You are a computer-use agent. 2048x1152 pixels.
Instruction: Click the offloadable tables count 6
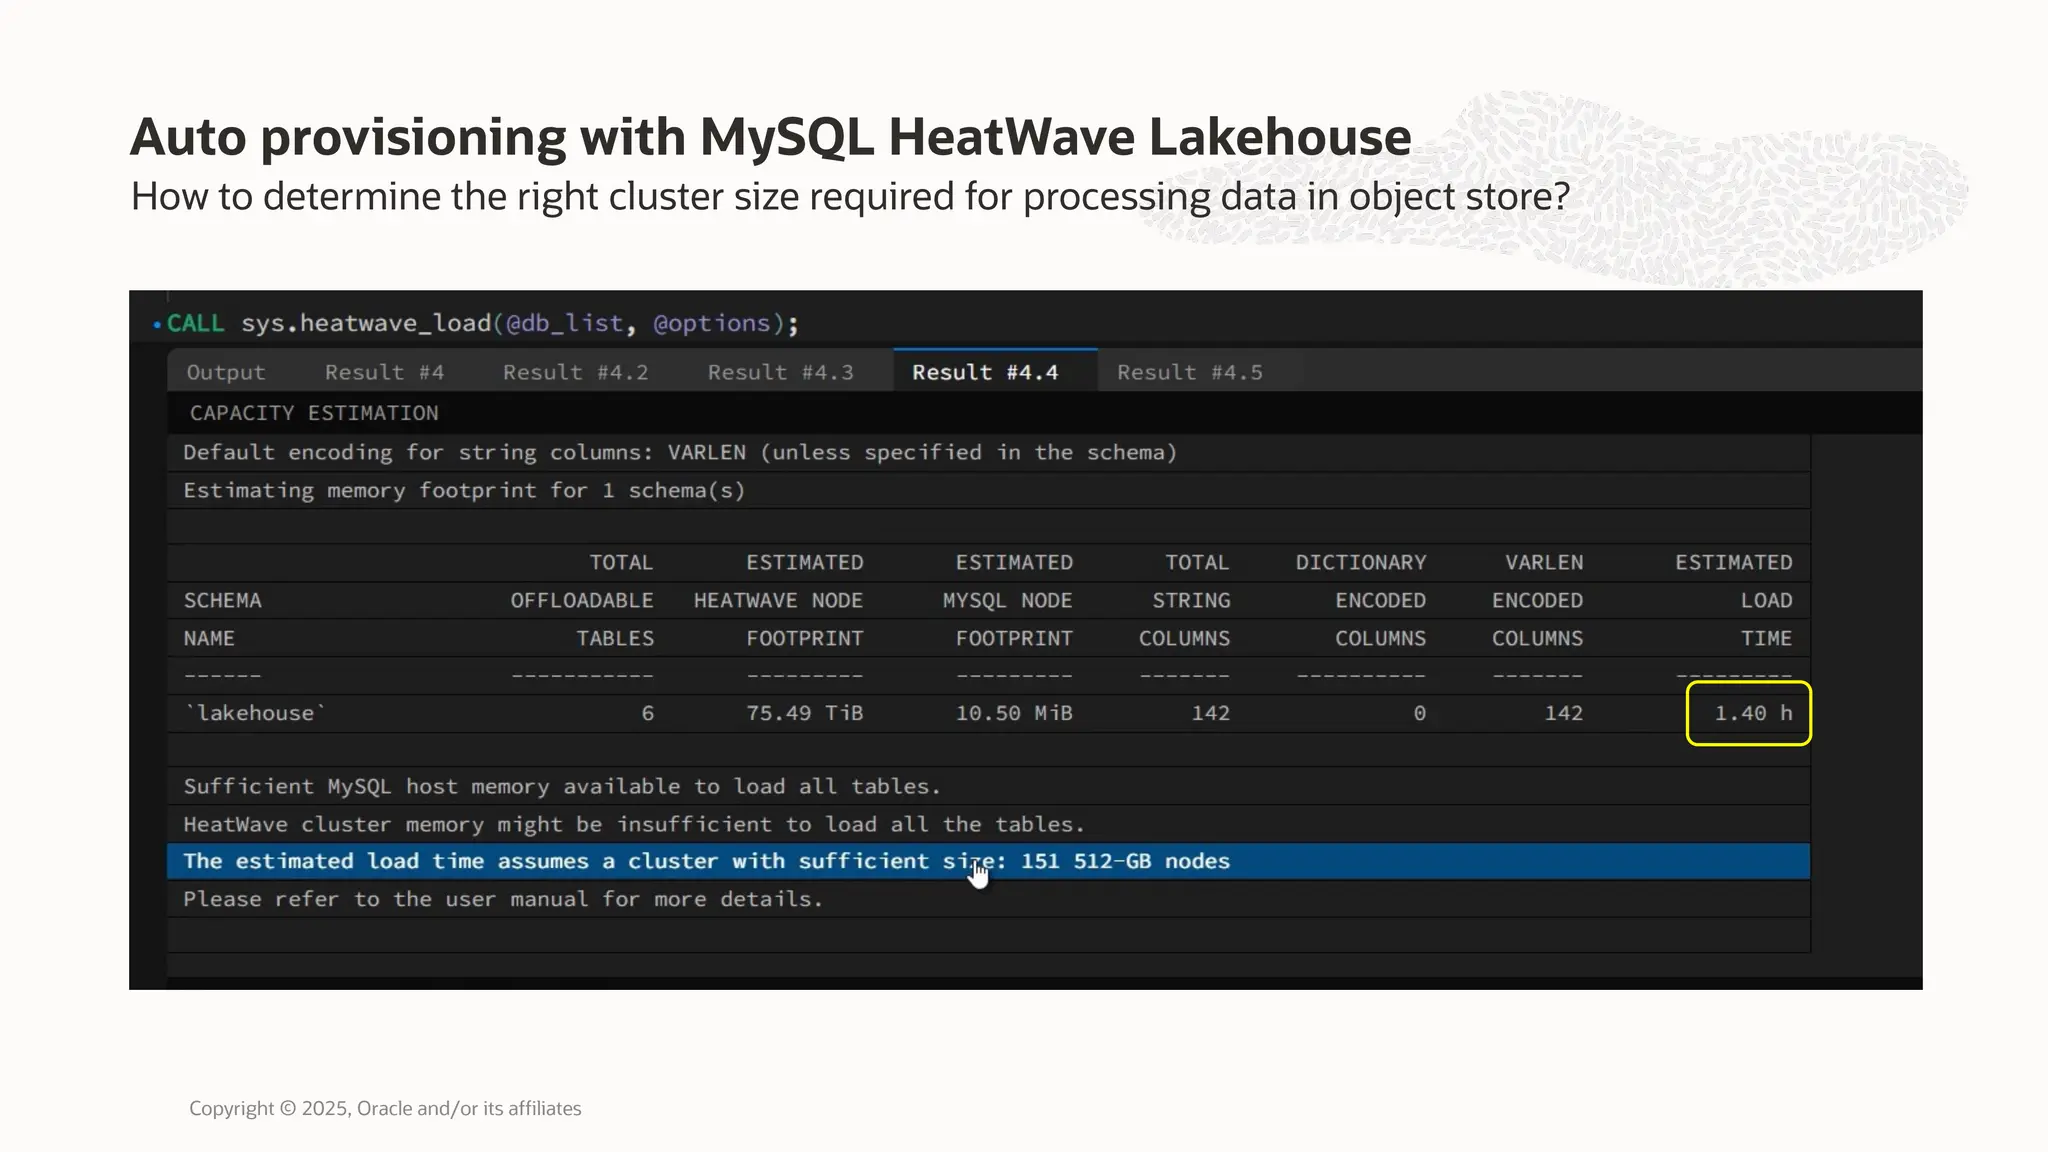(x=648, y=713)
